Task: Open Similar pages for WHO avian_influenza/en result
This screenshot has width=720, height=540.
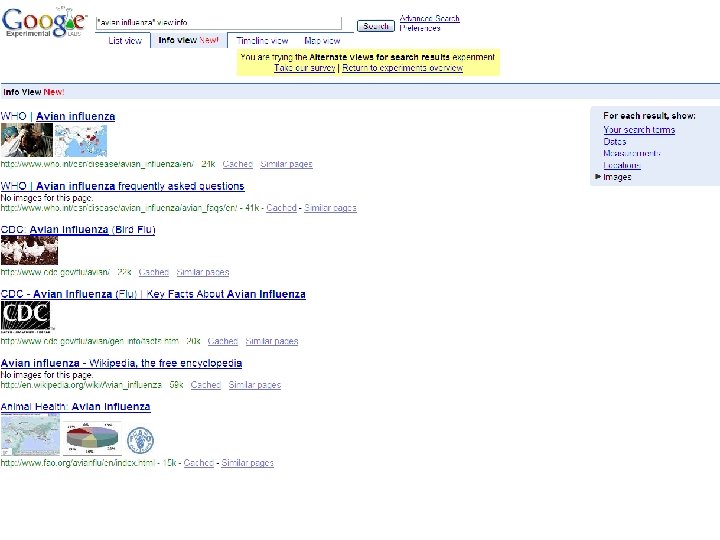Action: click(286, 164)
